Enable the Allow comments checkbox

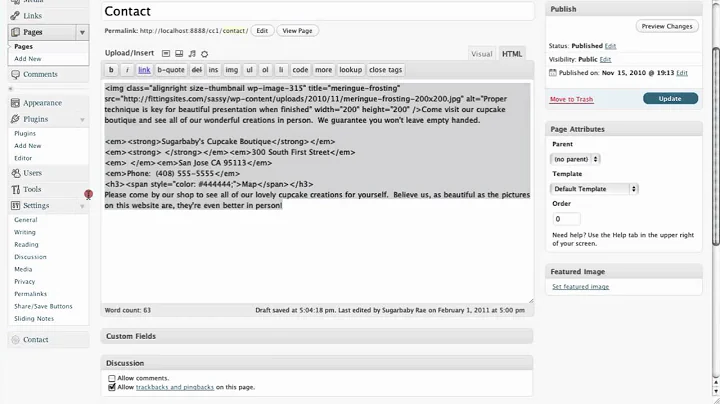click(112, 378)
